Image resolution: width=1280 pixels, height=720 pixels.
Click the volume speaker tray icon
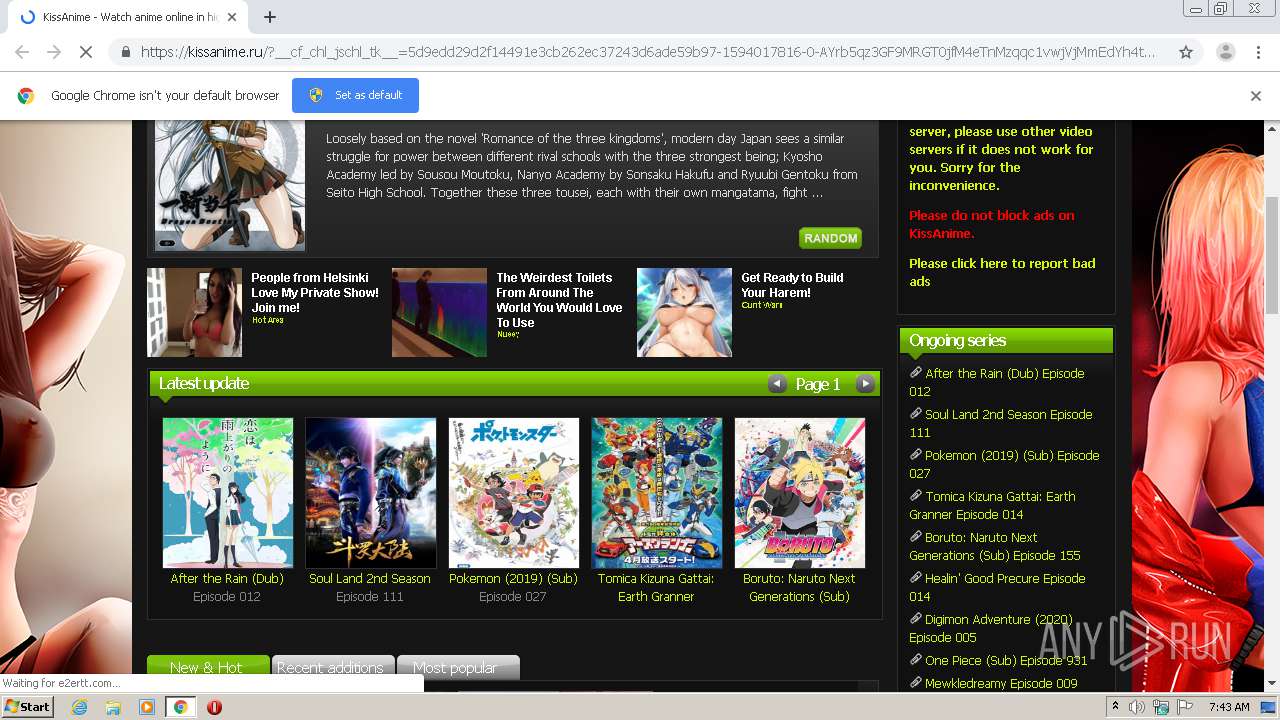tap(1137, 707)
